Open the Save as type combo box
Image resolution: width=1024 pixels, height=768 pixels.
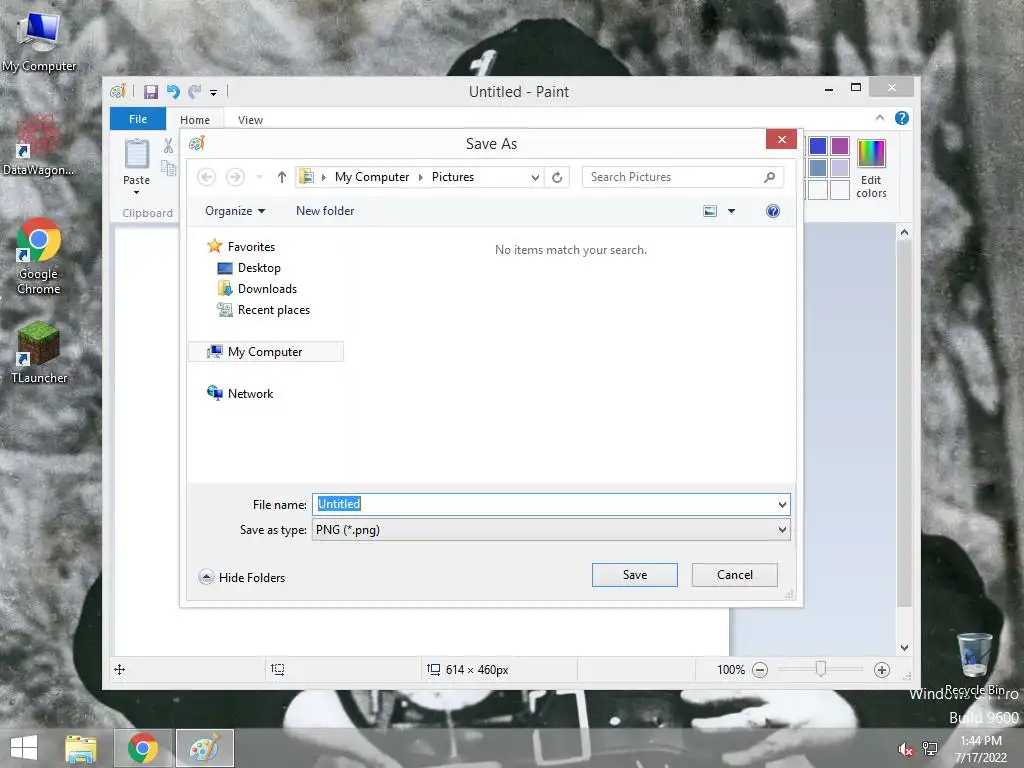(x=551, y=530)
